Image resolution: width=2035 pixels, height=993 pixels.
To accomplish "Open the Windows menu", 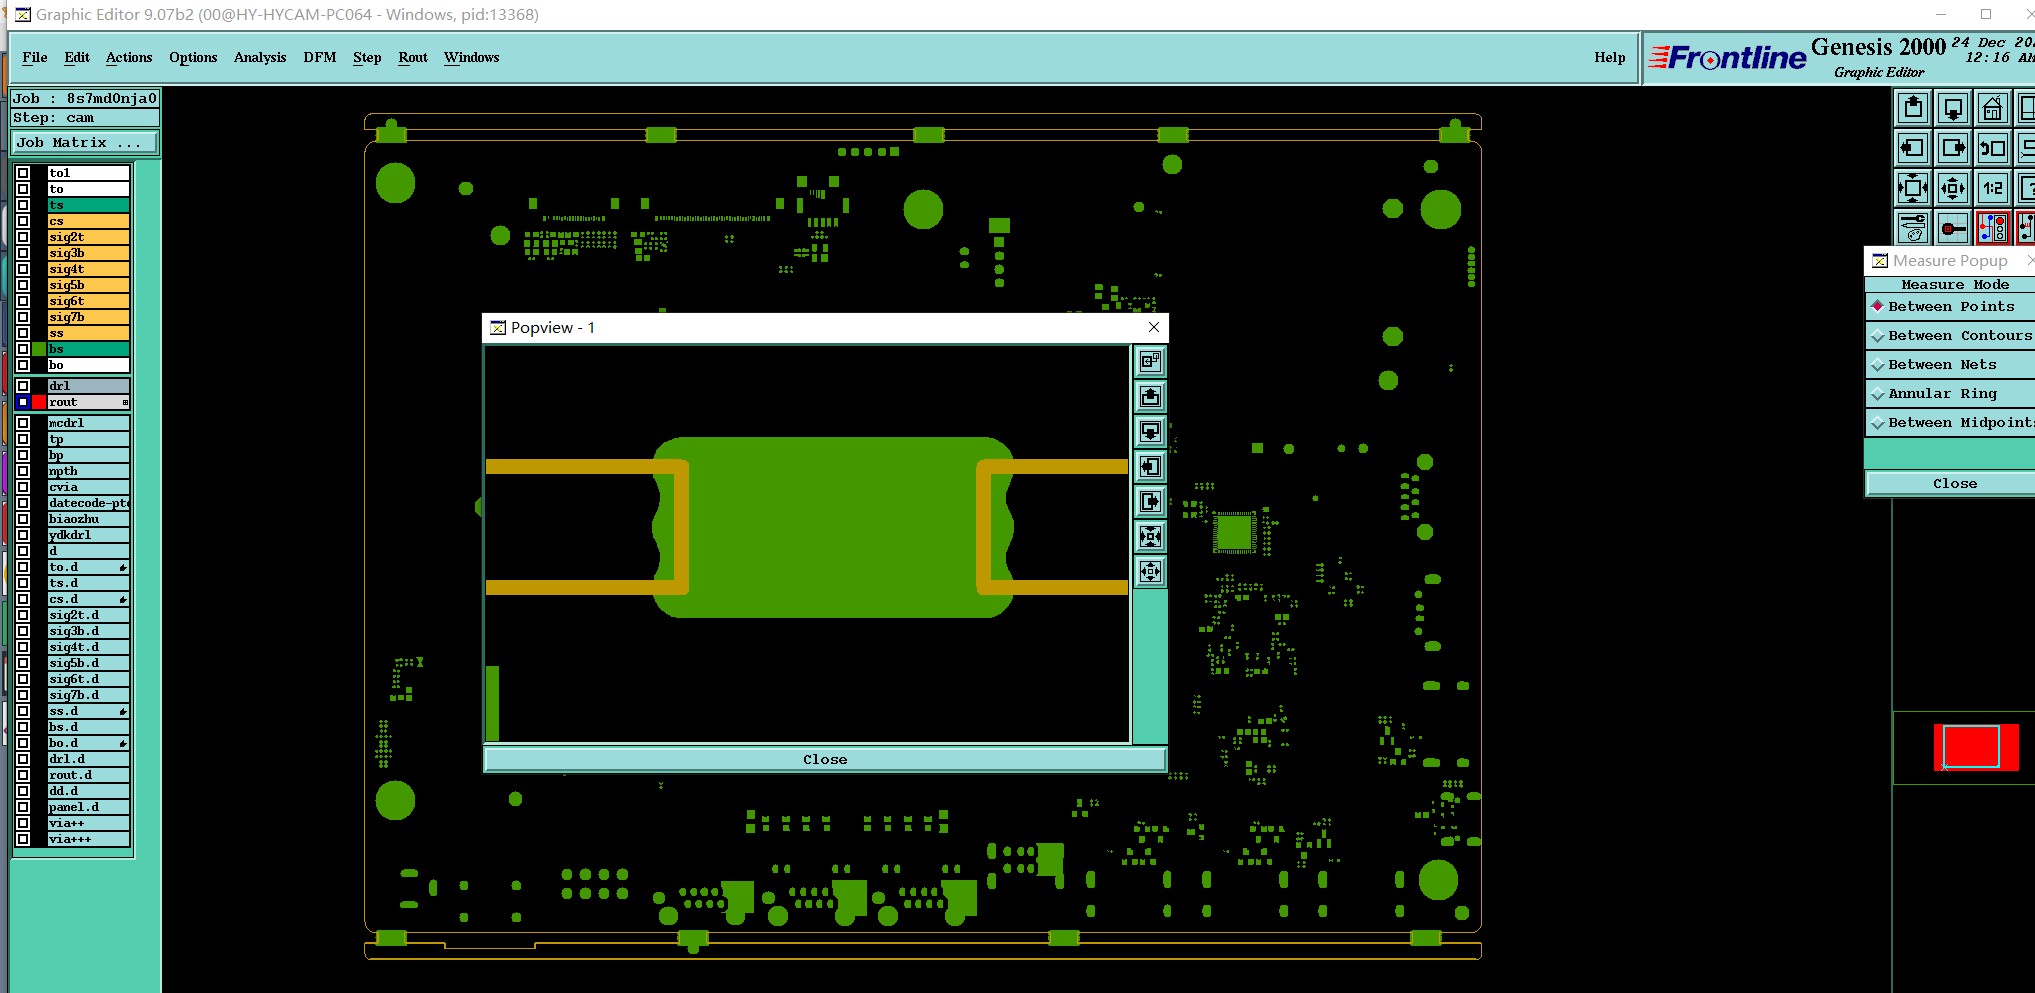I will pos(472,57).
